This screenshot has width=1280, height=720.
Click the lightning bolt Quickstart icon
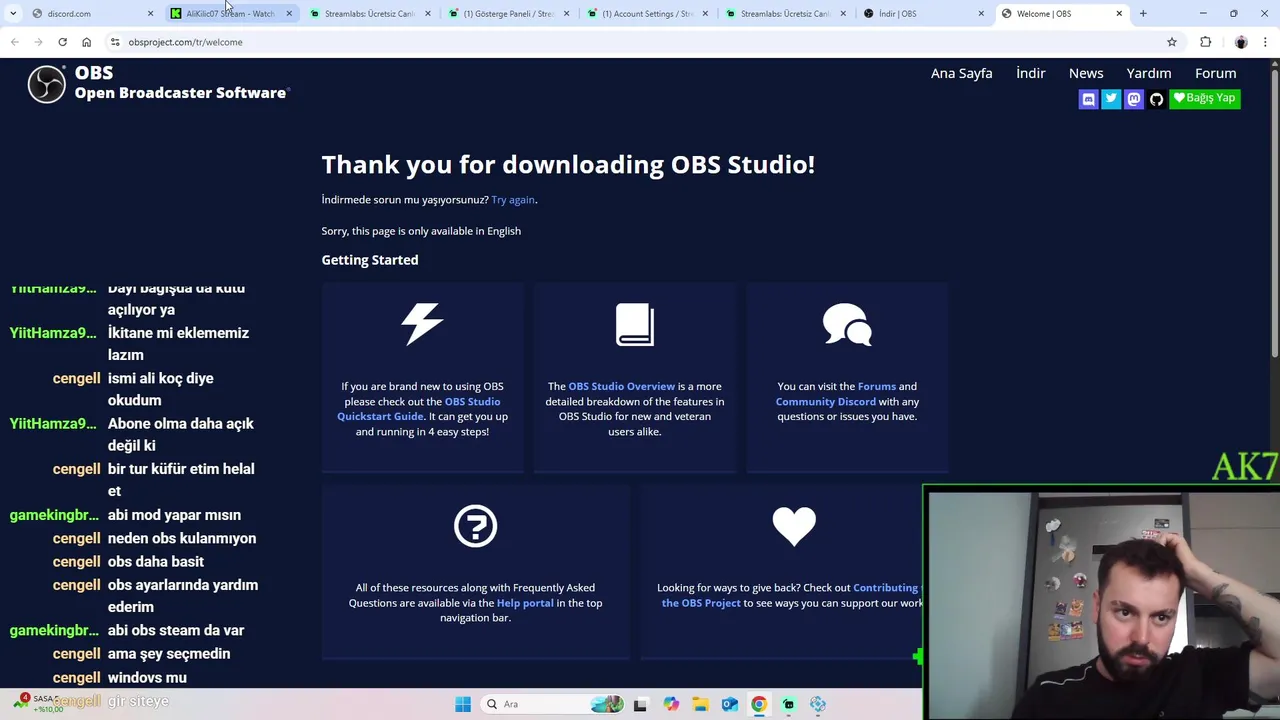pyautogui.click(x=422, y=324)
